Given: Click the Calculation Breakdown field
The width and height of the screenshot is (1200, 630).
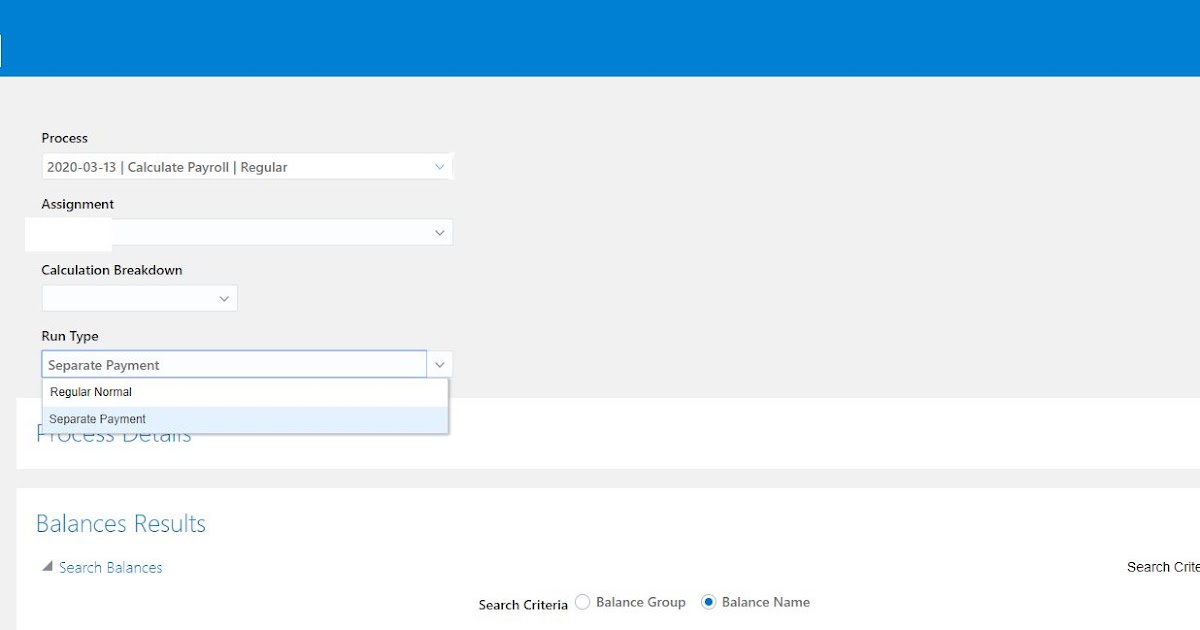Looking at the screenshot, I should 130,297.
